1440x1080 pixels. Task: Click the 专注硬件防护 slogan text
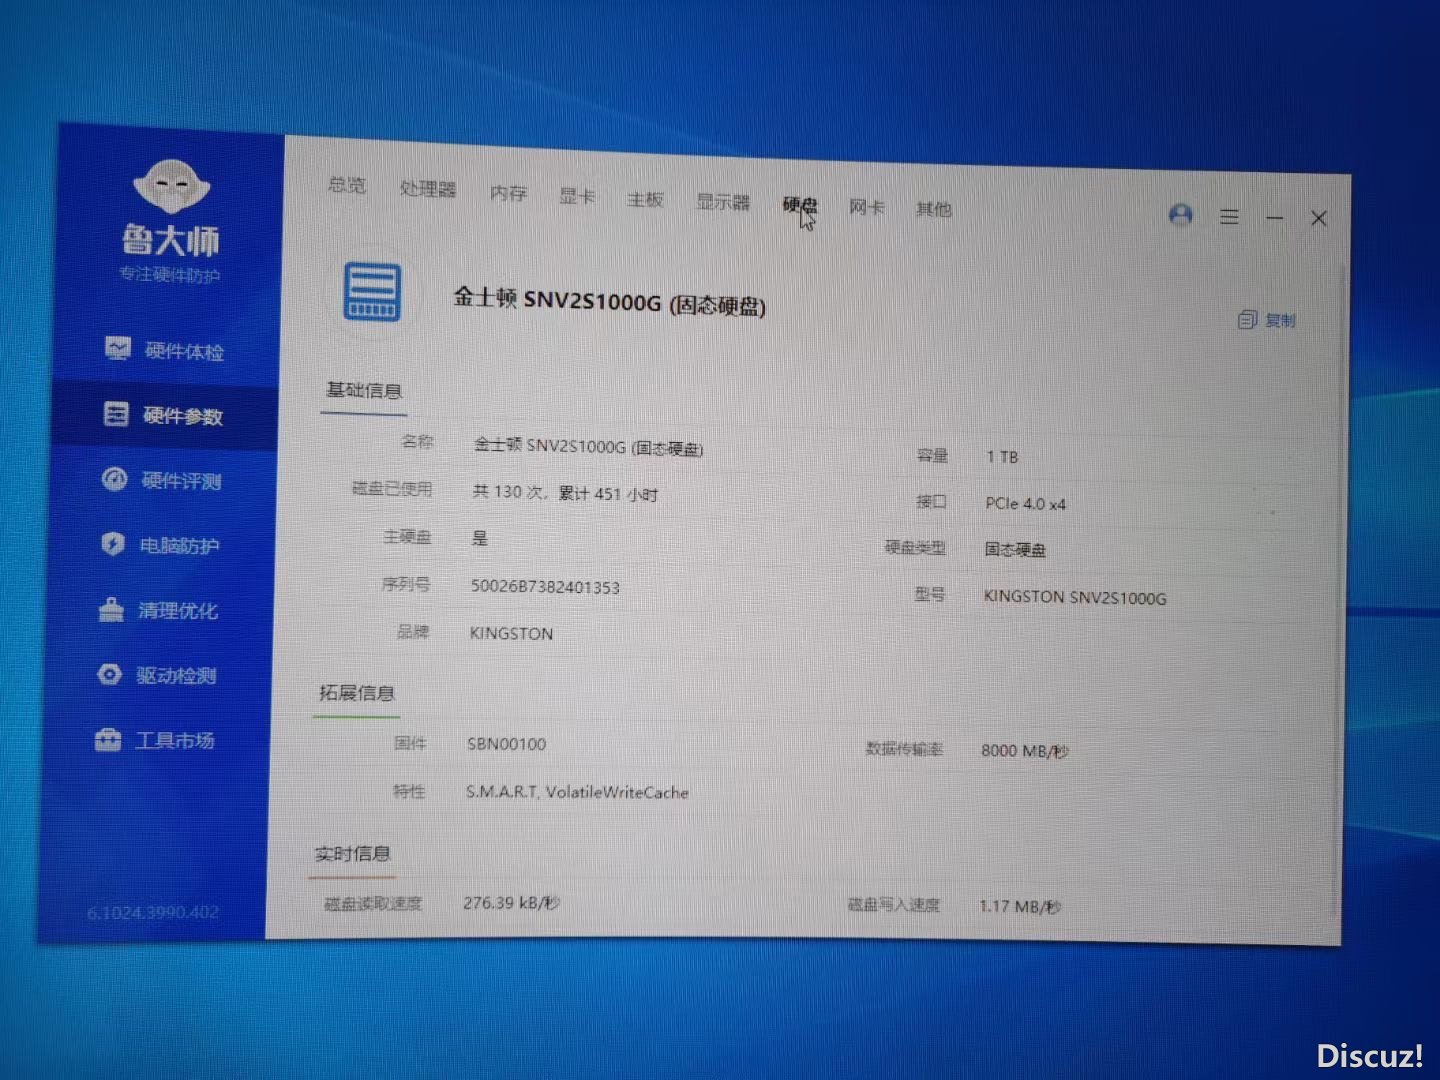pos(169,274)
